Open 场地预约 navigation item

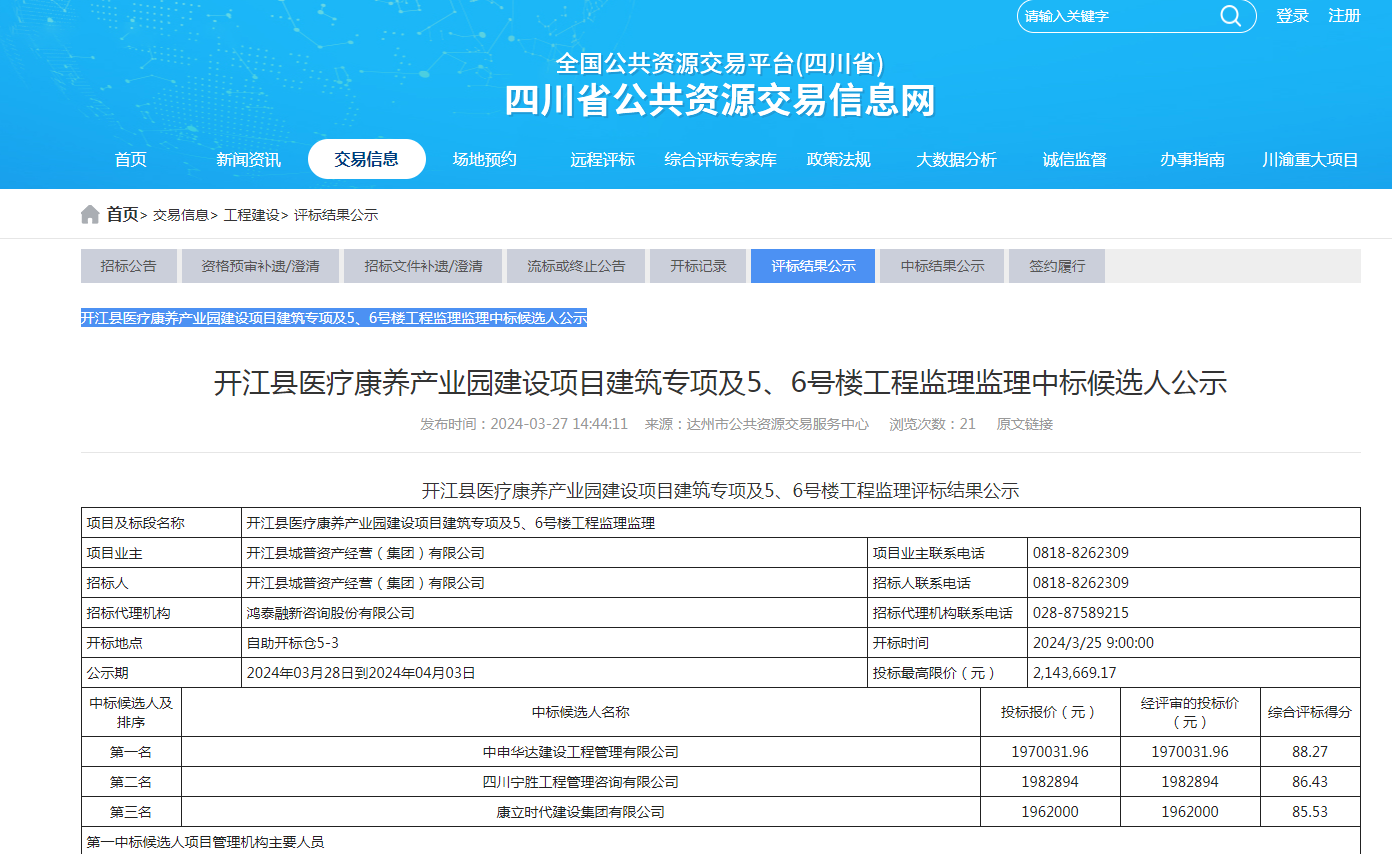coord(485,160)
